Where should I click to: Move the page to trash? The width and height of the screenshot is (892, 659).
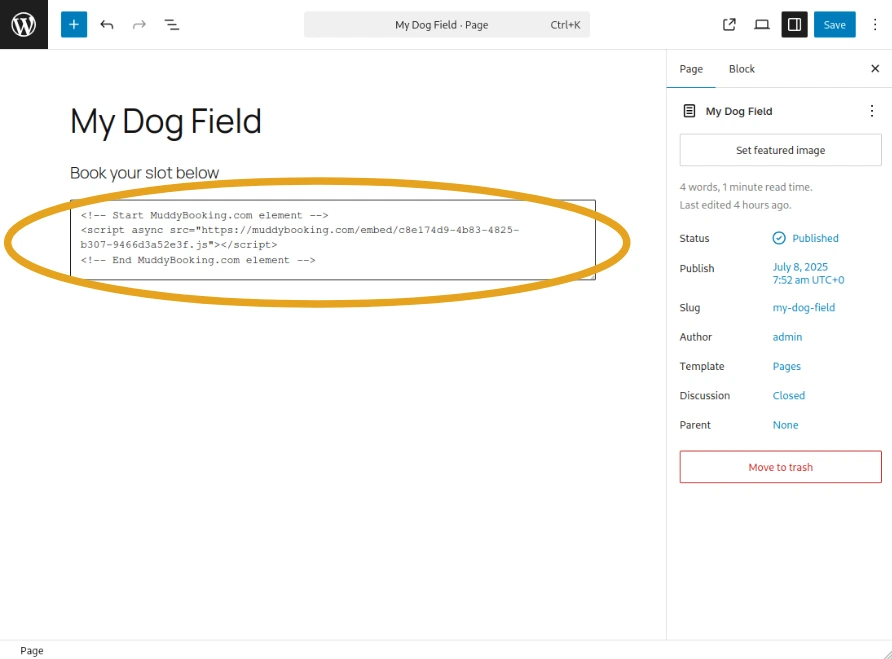780,466
